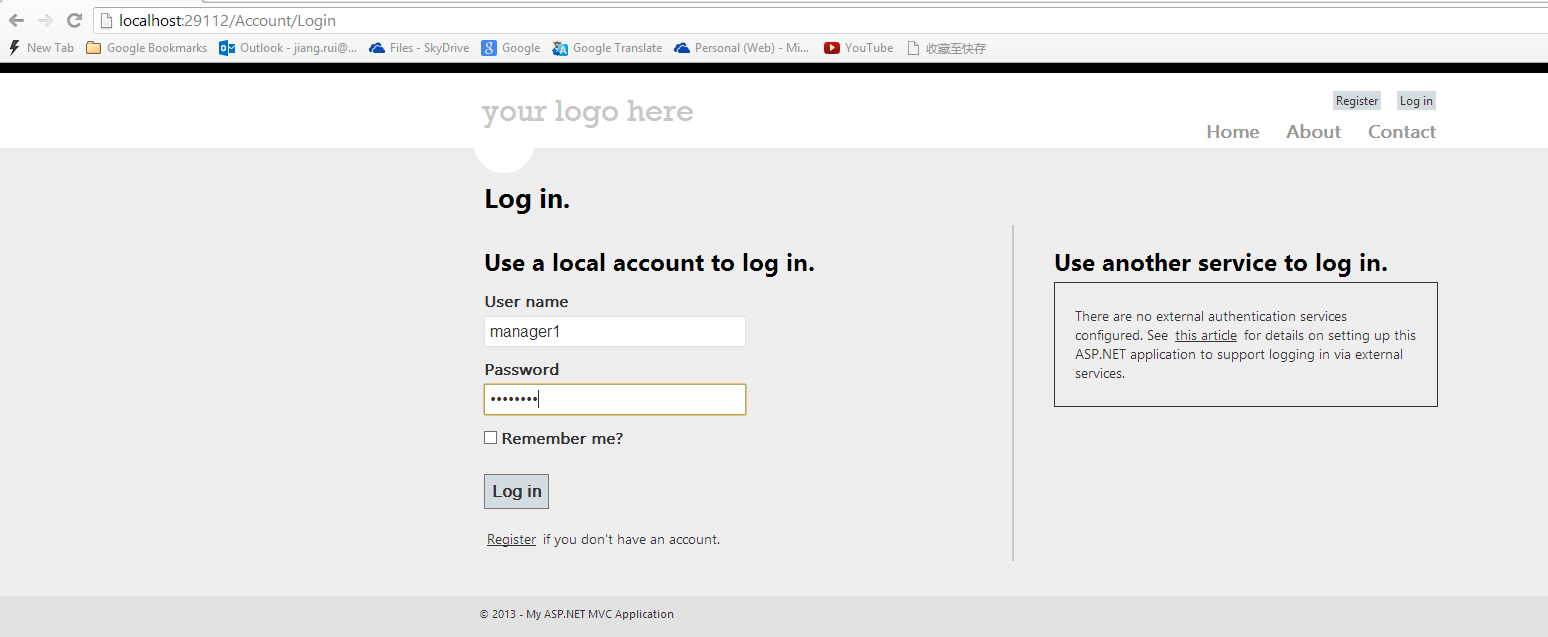Click the header Register button
1548x637 pixels.
pyautogui.click(x=1357, y=101)
